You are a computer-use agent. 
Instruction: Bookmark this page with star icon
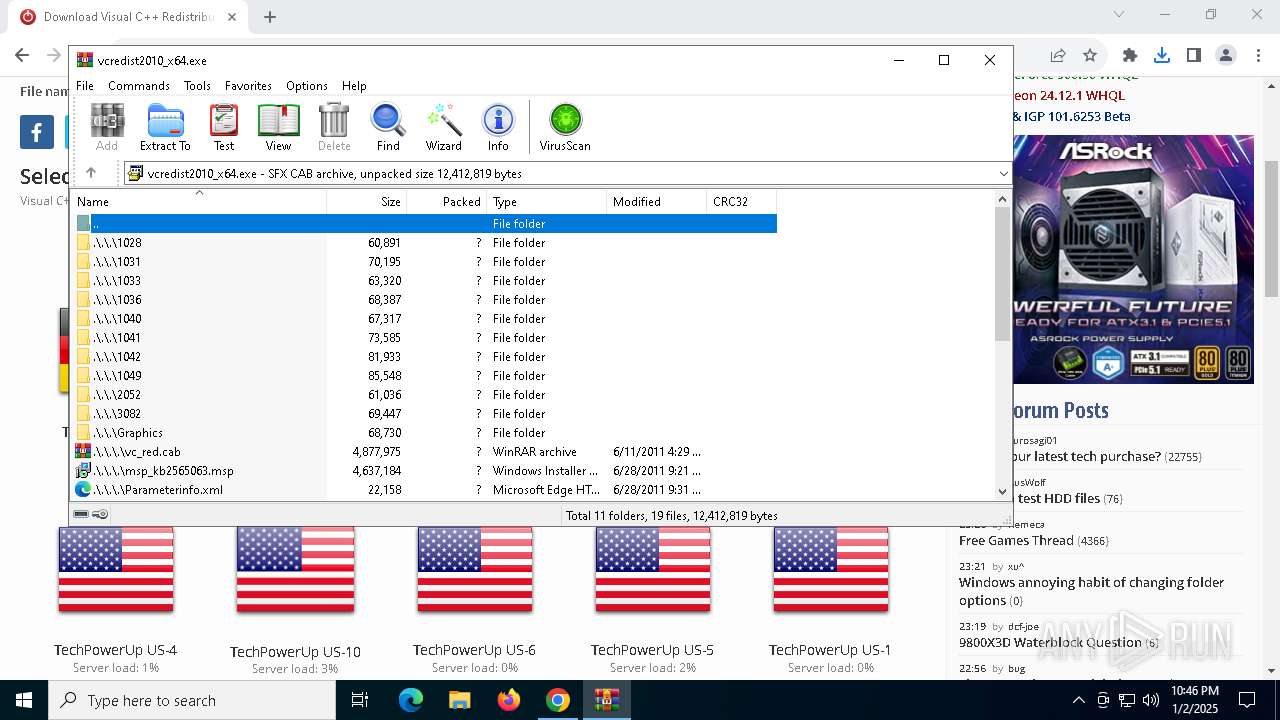click(x=1090, y=55)
